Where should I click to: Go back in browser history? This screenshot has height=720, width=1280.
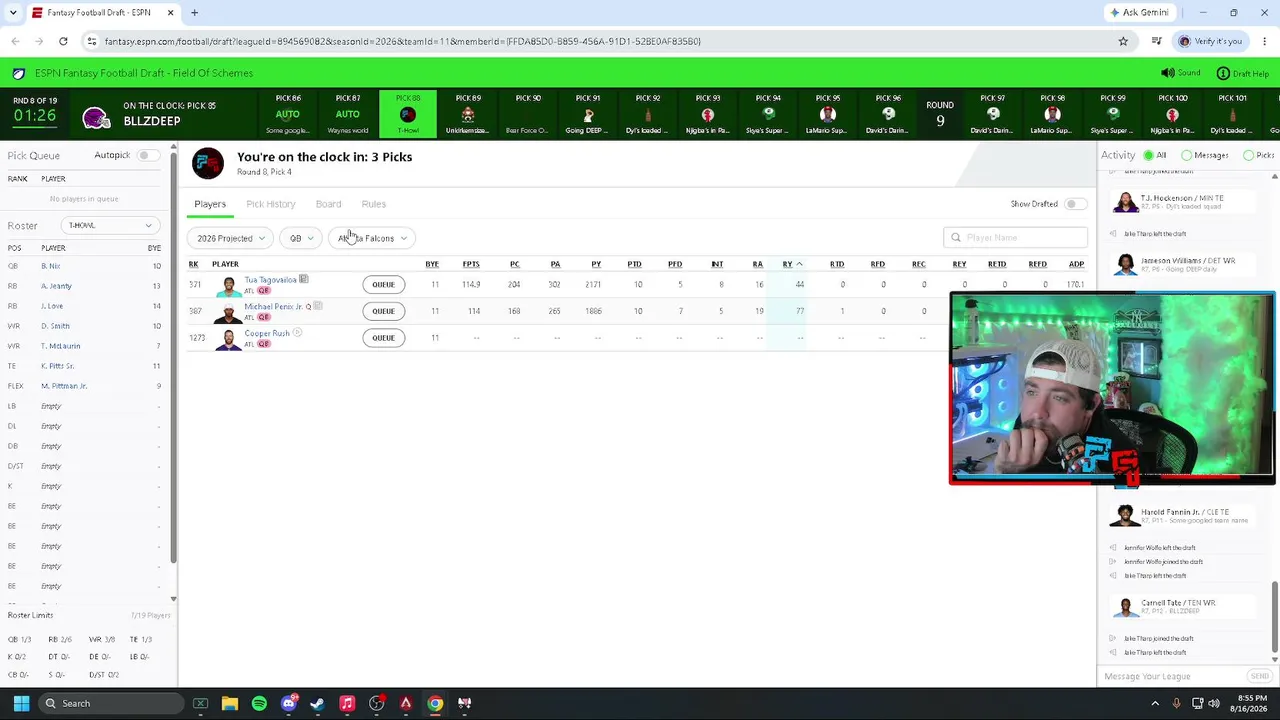click(15, 41)
